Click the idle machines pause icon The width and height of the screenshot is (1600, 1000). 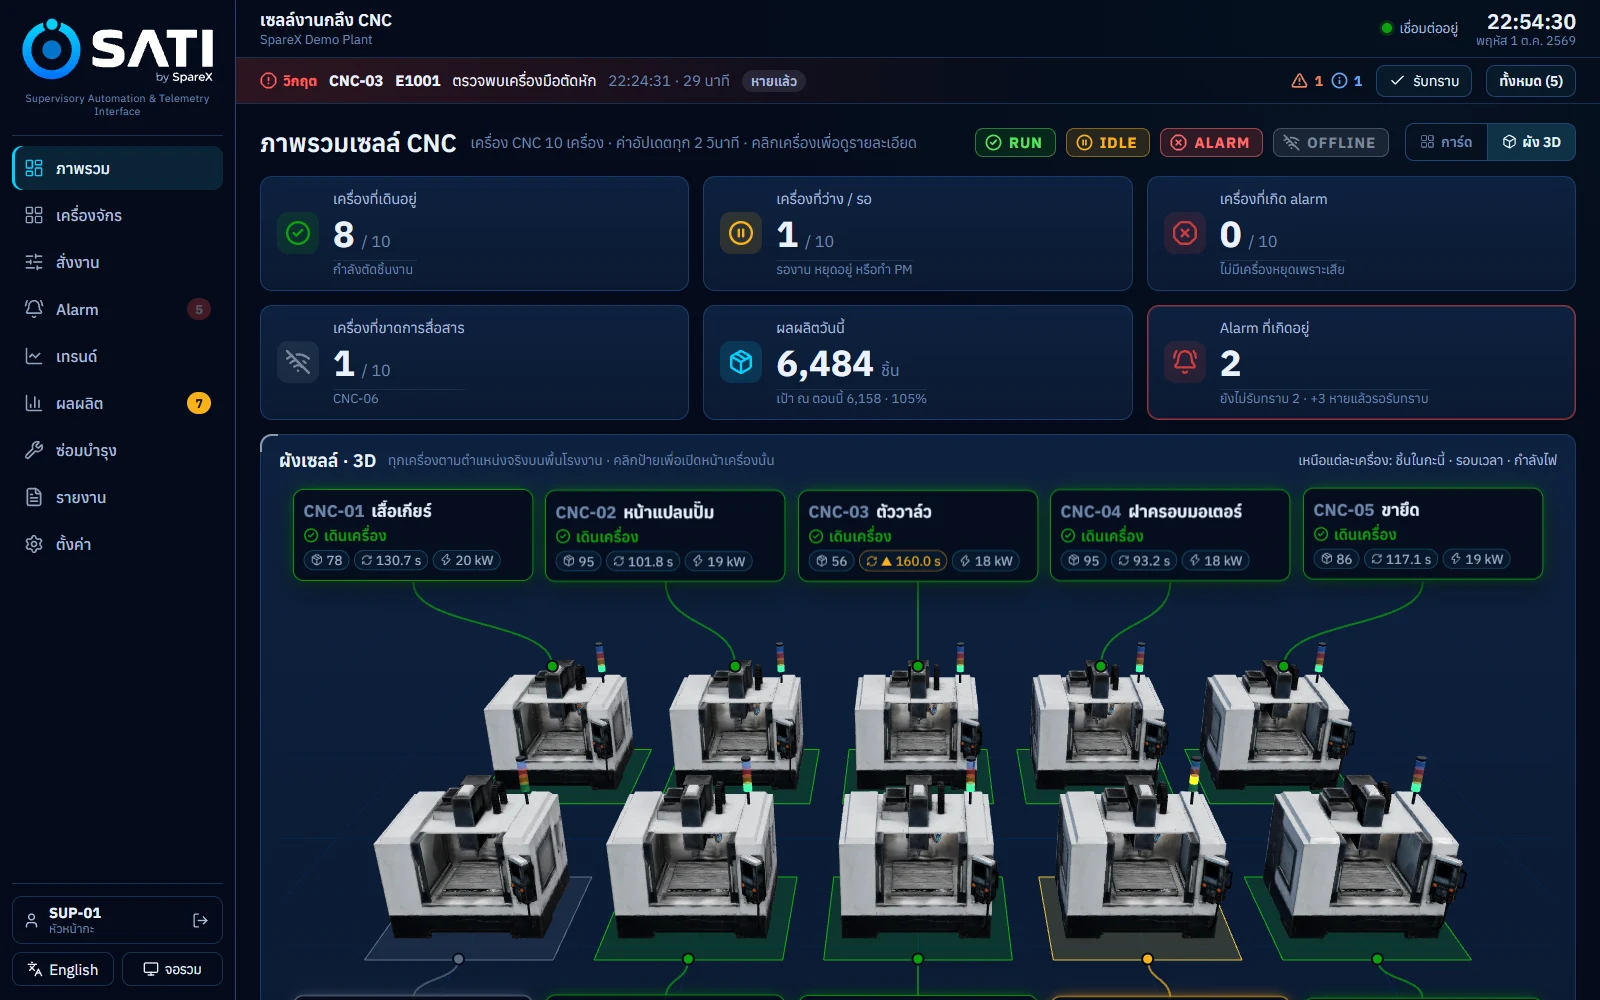pyautogui.click(x=741, y=233)
